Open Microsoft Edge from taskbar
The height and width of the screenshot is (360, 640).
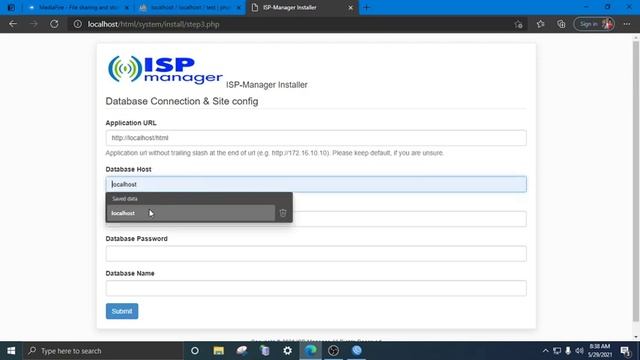pos(311,351)
